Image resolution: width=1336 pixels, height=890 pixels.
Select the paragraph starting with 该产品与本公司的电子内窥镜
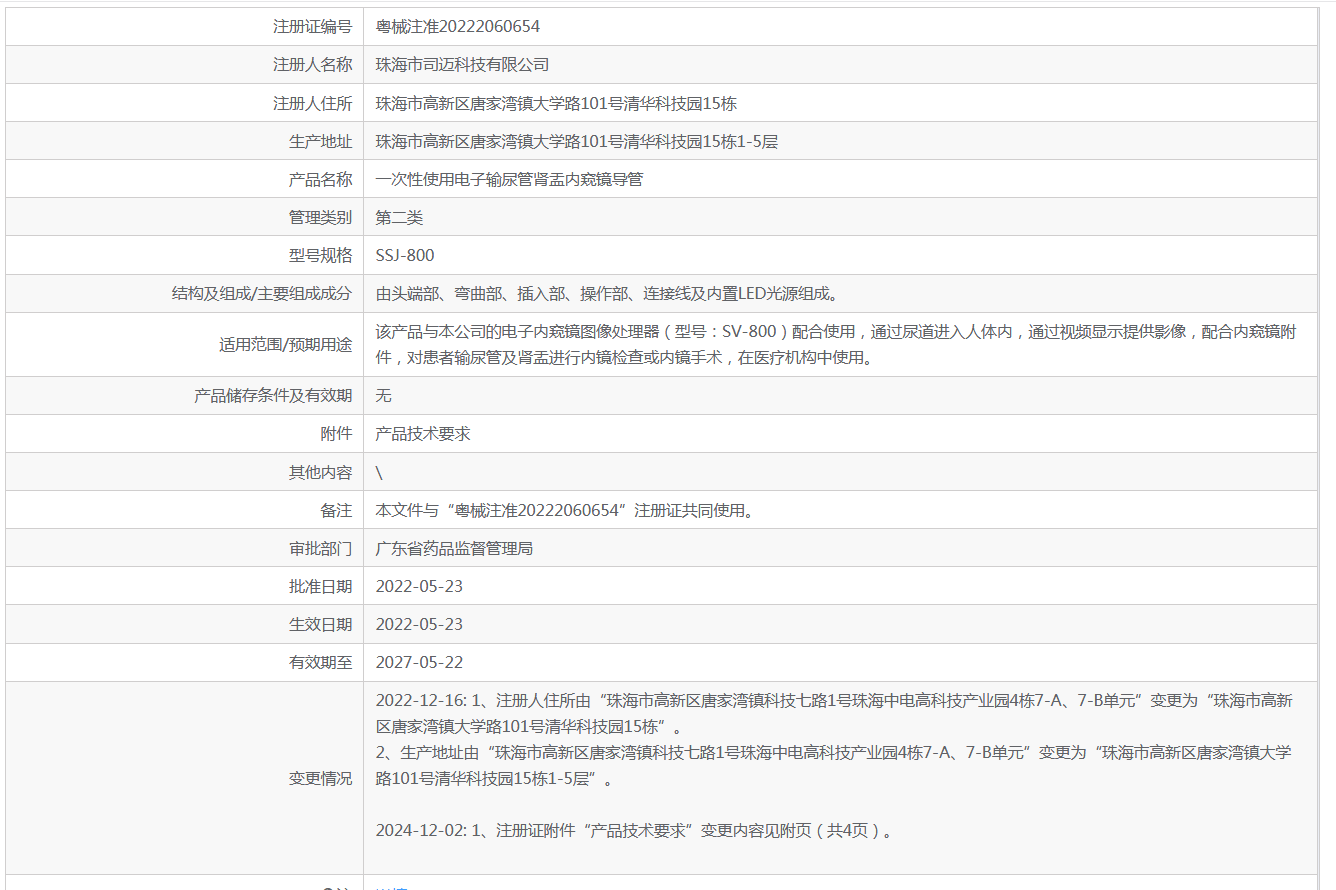click(836, 345)
